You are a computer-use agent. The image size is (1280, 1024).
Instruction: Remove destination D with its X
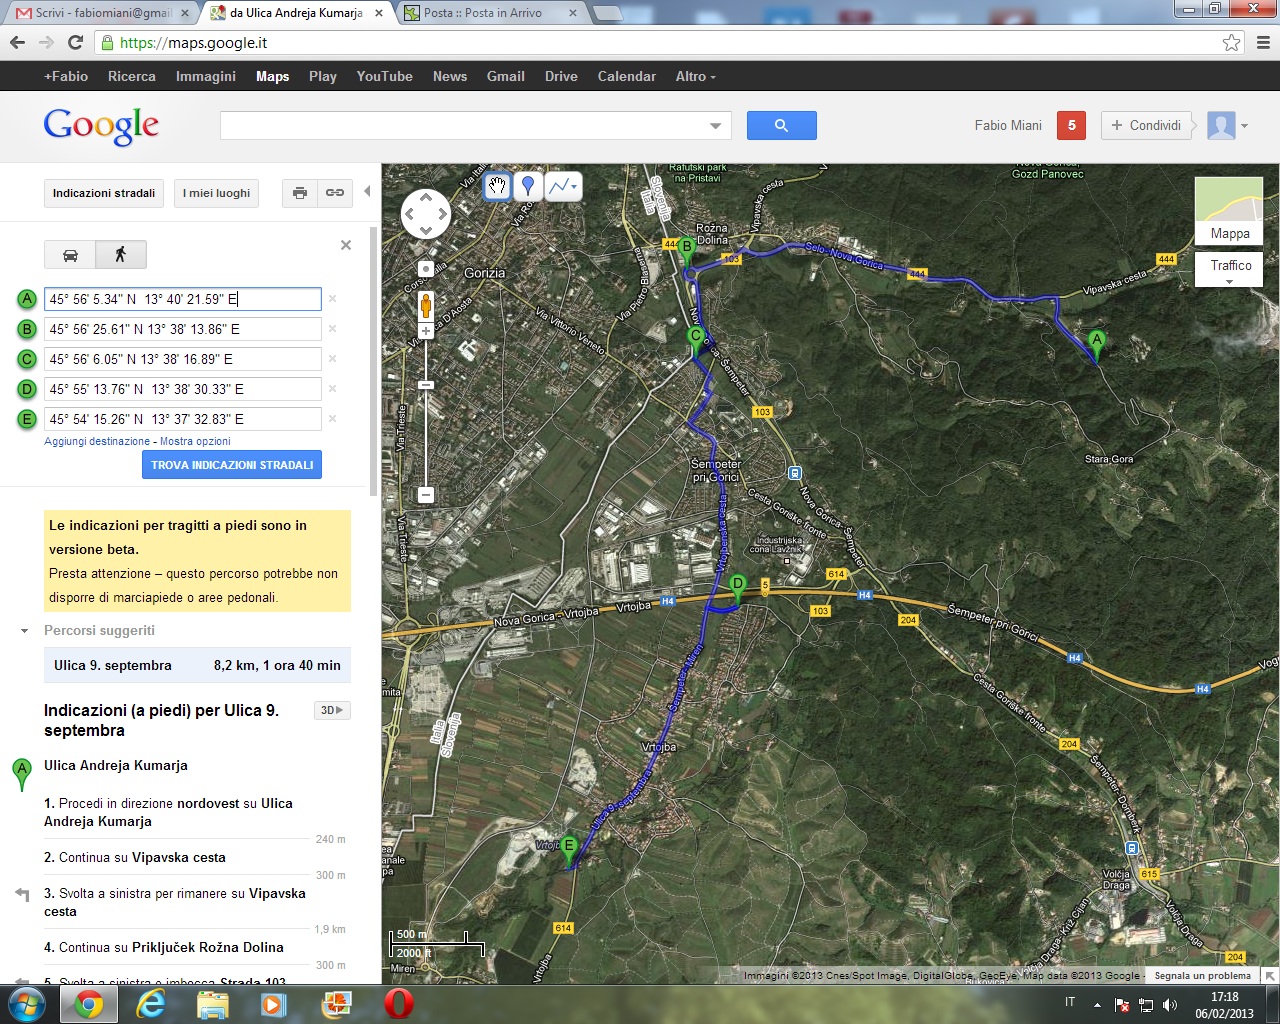coord(333,389)
